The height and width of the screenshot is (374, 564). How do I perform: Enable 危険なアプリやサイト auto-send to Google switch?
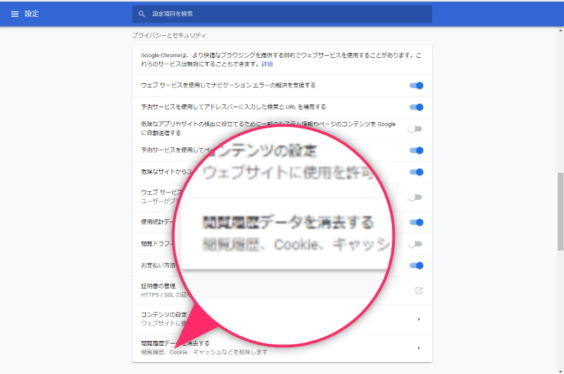[415, 129]
